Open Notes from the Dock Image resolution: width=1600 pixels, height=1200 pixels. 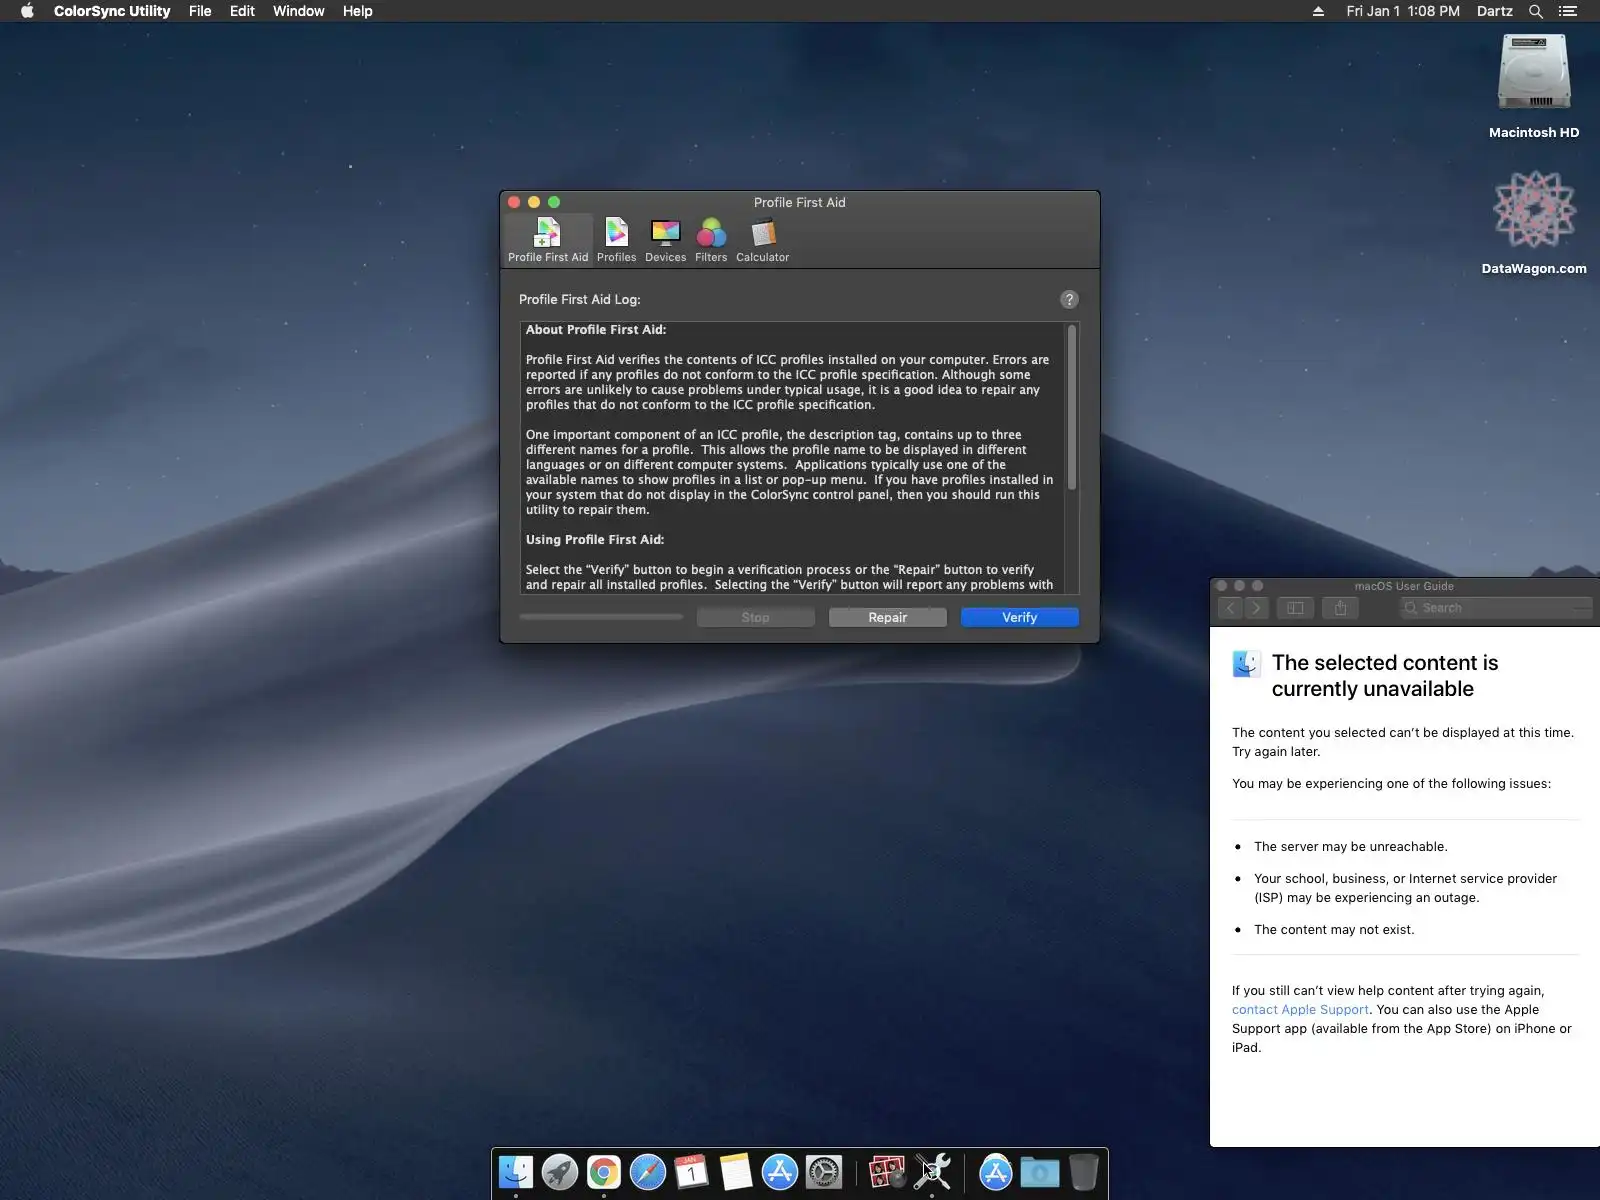point(736,1172)
